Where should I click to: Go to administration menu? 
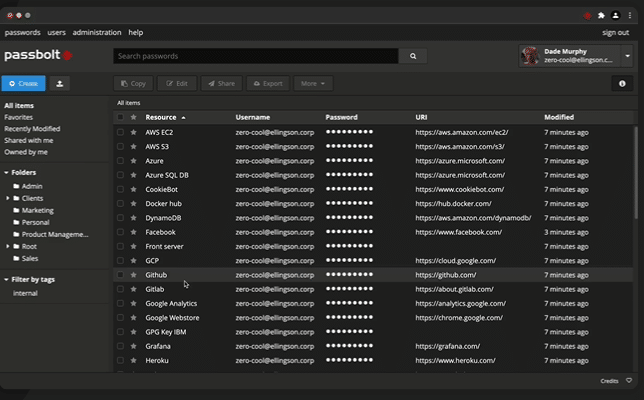coord(97,32)
